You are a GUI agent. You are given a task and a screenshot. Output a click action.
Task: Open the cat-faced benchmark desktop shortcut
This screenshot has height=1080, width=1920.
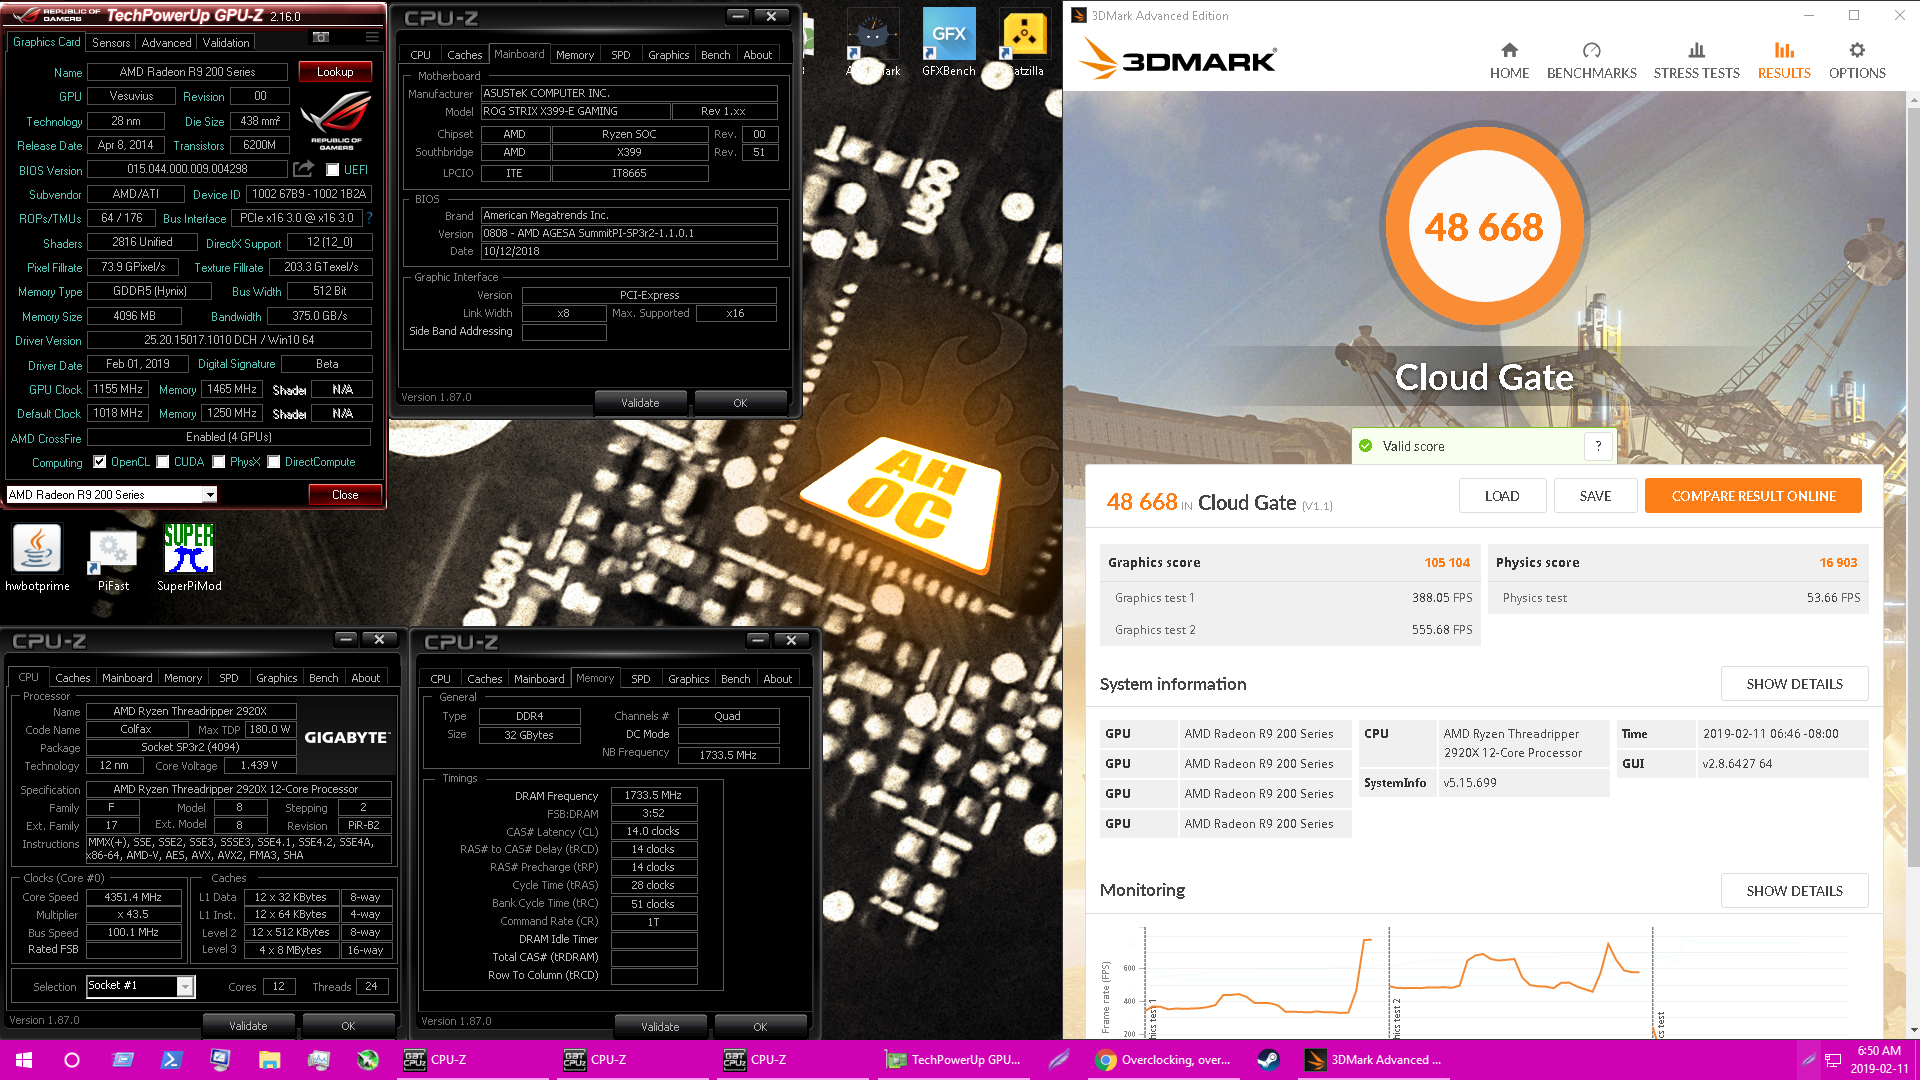pyautogui.click(x=873, y=43)
